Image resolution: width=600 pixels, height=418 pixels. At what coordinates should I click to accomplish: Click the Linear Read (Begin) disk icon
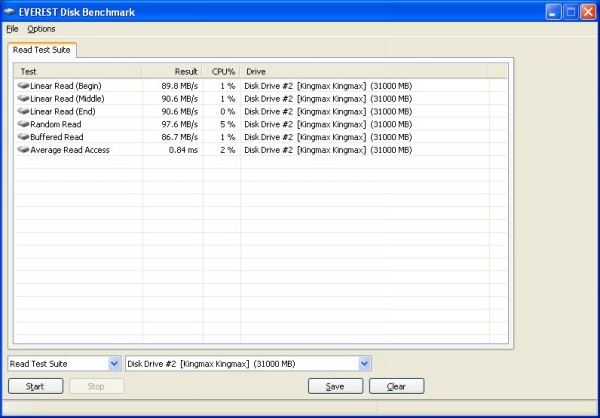pos(22,86)
